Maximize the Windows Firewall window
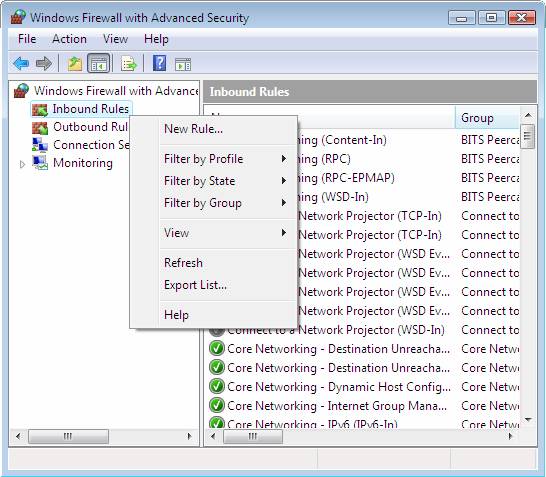Image resolution: width=546 pixels, height=477 pixels. click(491, 18)
